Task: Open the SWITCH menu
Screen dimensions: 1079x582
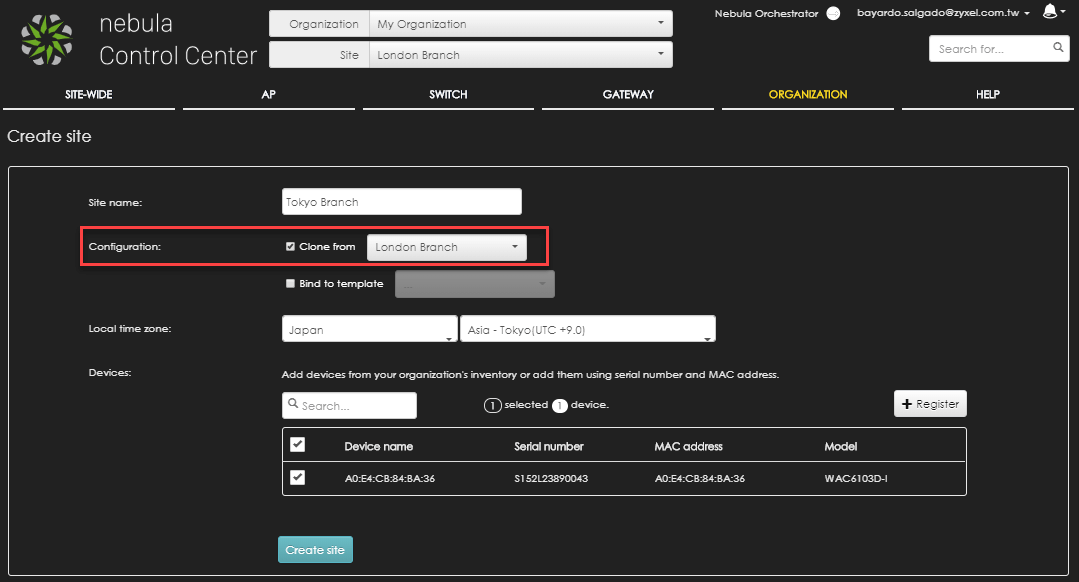Action: (x=448, y=95)
